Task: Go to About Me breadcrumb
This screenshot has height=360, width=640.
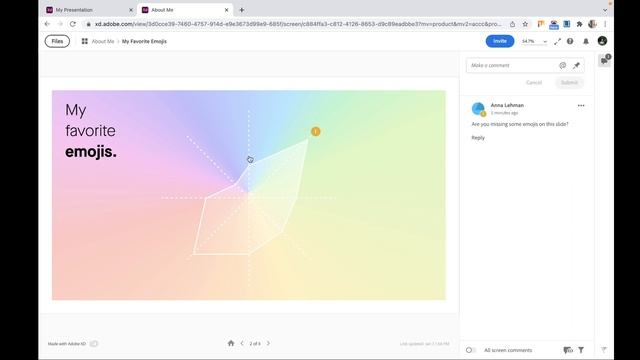Action: [103, 41]
